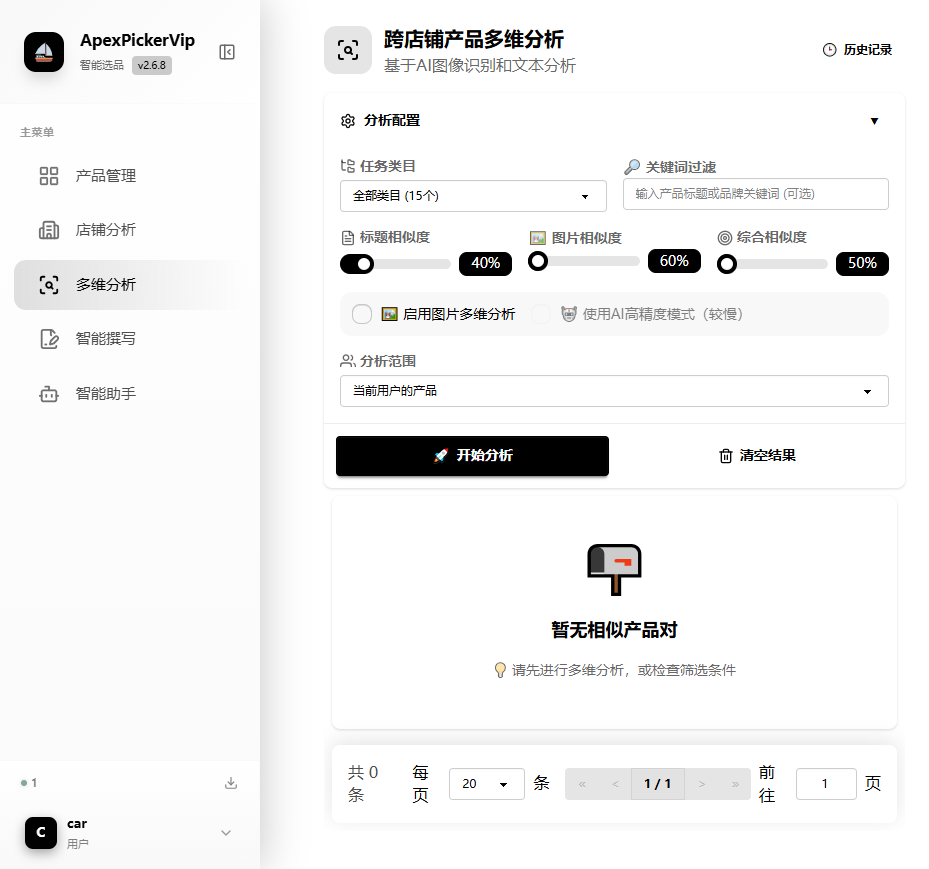
Task: Open 历史记录 history link
Action: tap(857, 50)
